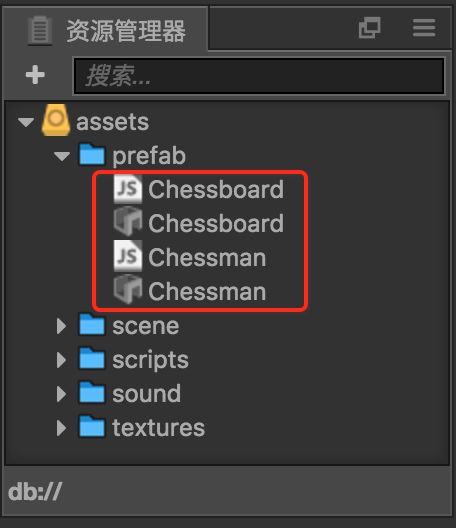Select the Chessboard JS script icon

pos(128,189)
